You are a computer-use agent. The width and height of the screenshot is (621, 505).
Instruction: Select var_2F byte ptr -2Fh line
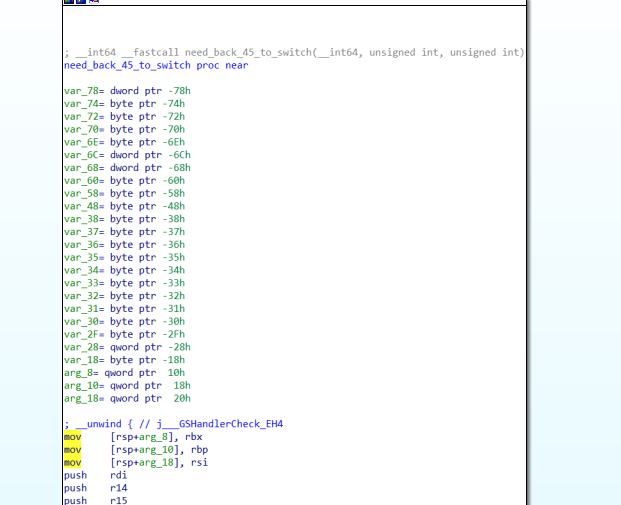124,334
